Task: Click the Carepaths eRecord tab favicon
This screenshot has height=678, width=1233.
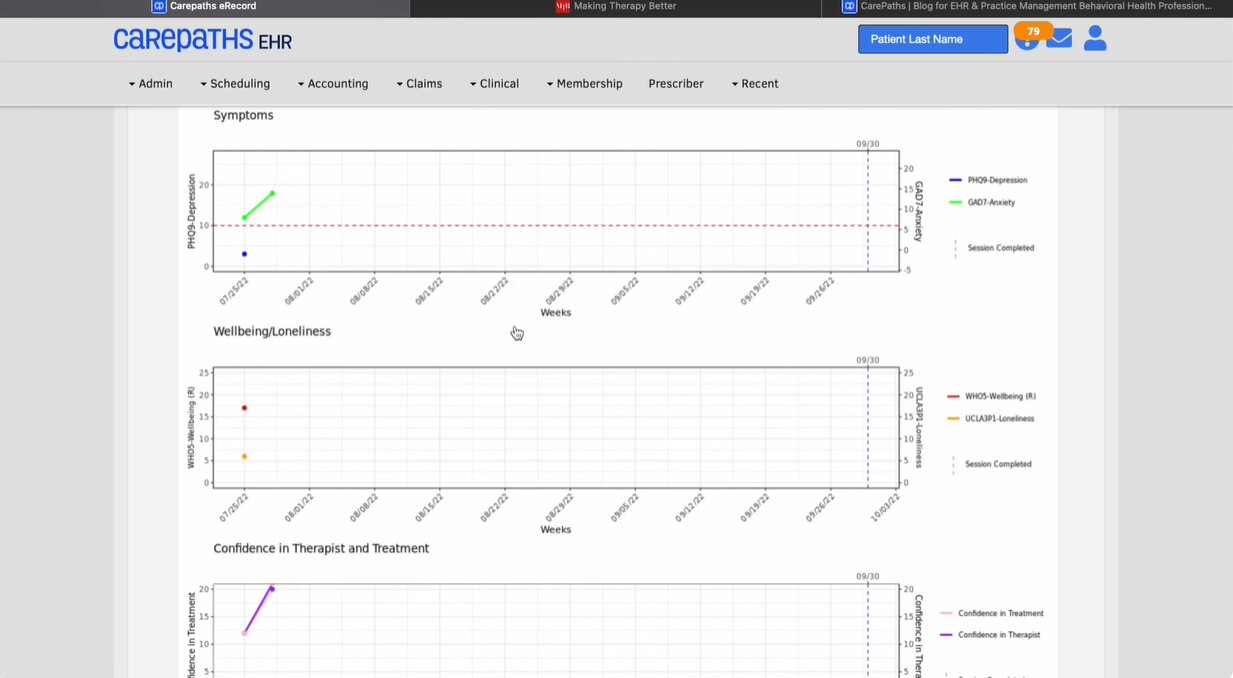Action: click(x=158, y=6)
